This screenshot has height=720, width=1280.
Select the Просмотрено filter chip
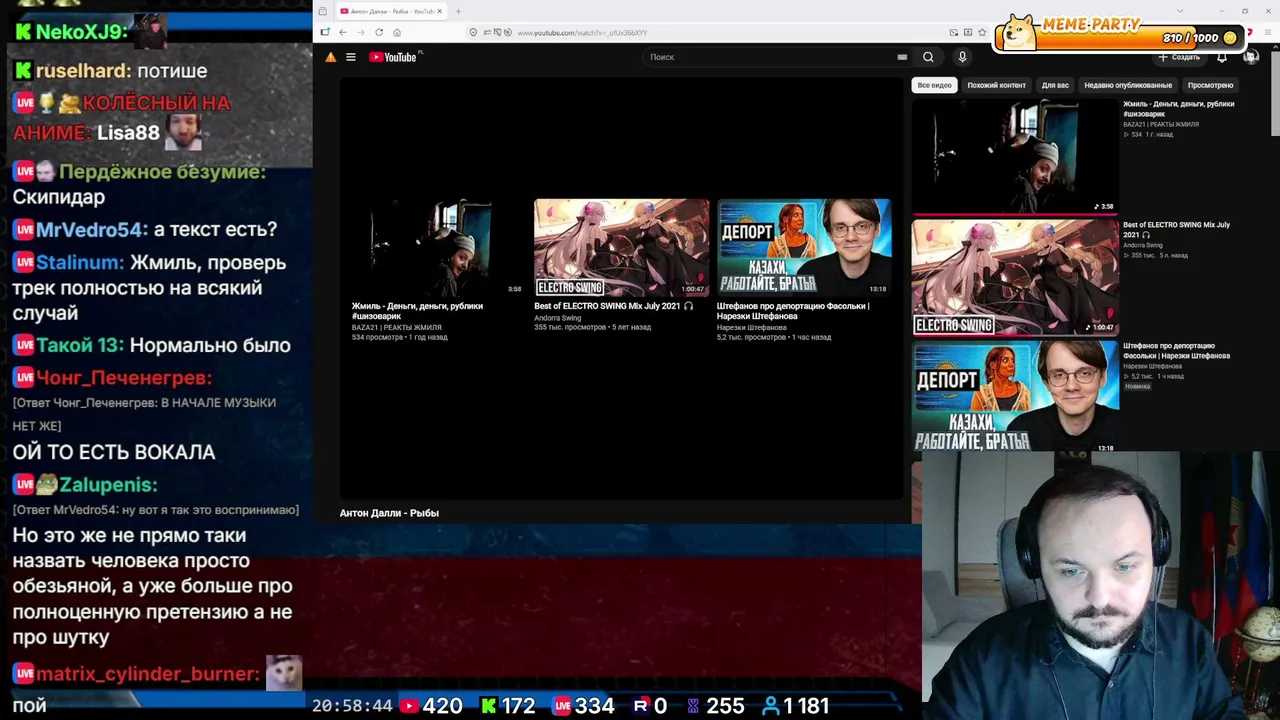pos(1210,85)
